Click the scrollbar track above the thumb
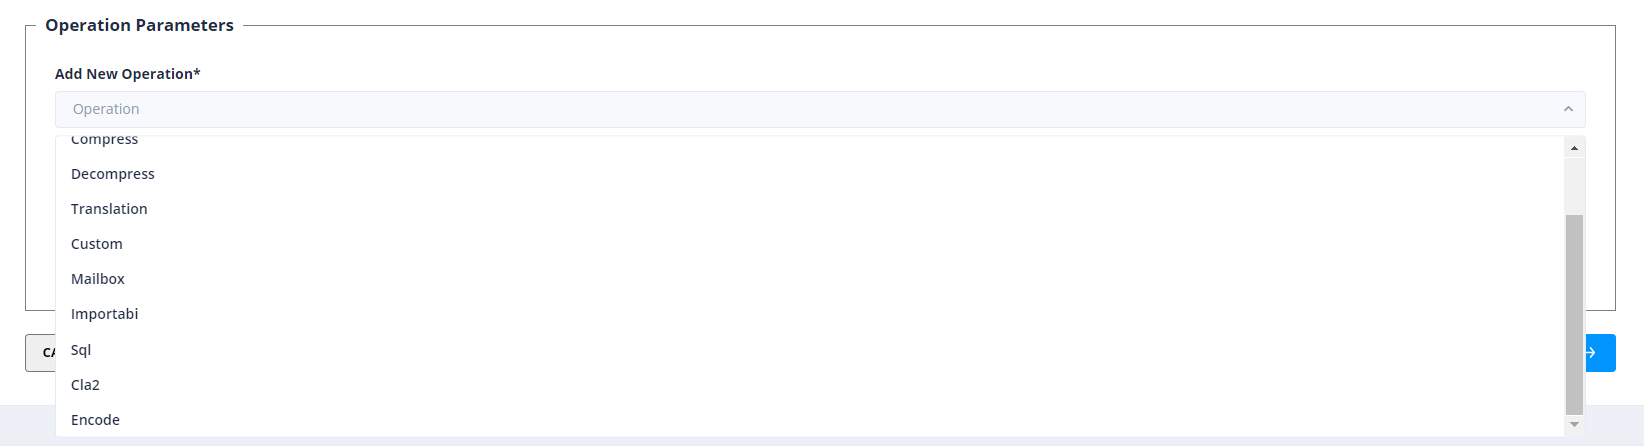 (1574, 185)
